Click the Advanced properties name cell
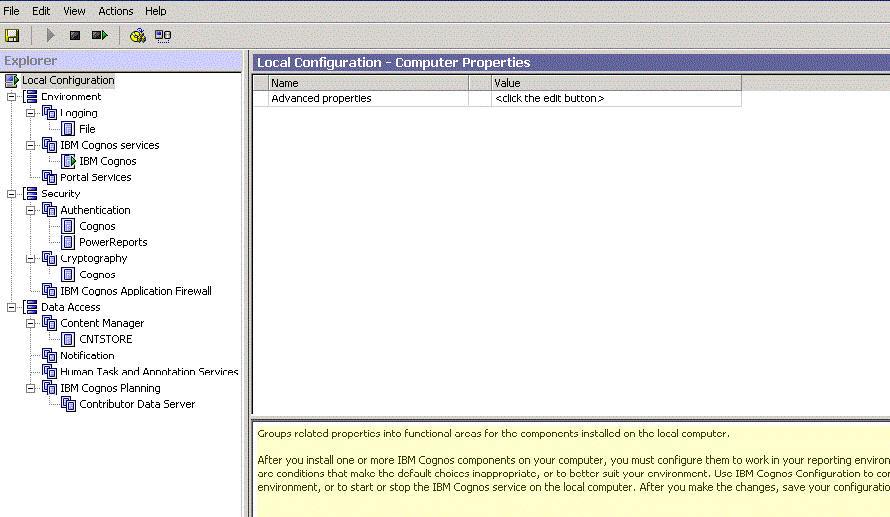The width and height of the screenshot is (890, 517). pos(368,98)
